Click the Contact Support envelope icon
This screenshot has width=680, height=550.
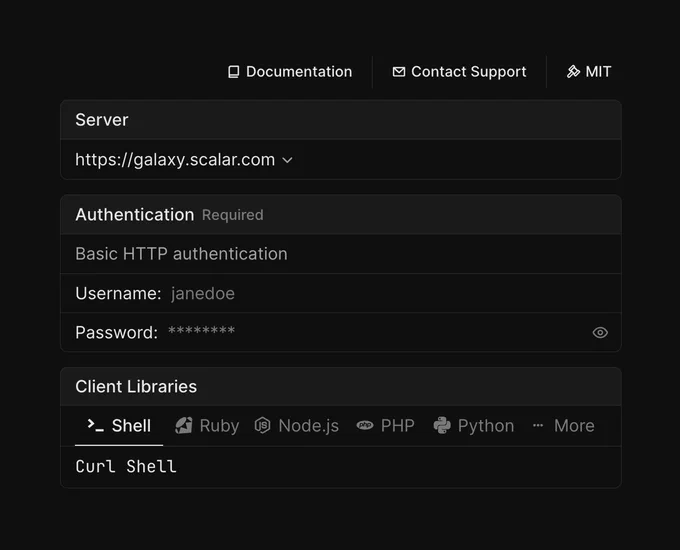pyautogui.click(x=399, y=72)
